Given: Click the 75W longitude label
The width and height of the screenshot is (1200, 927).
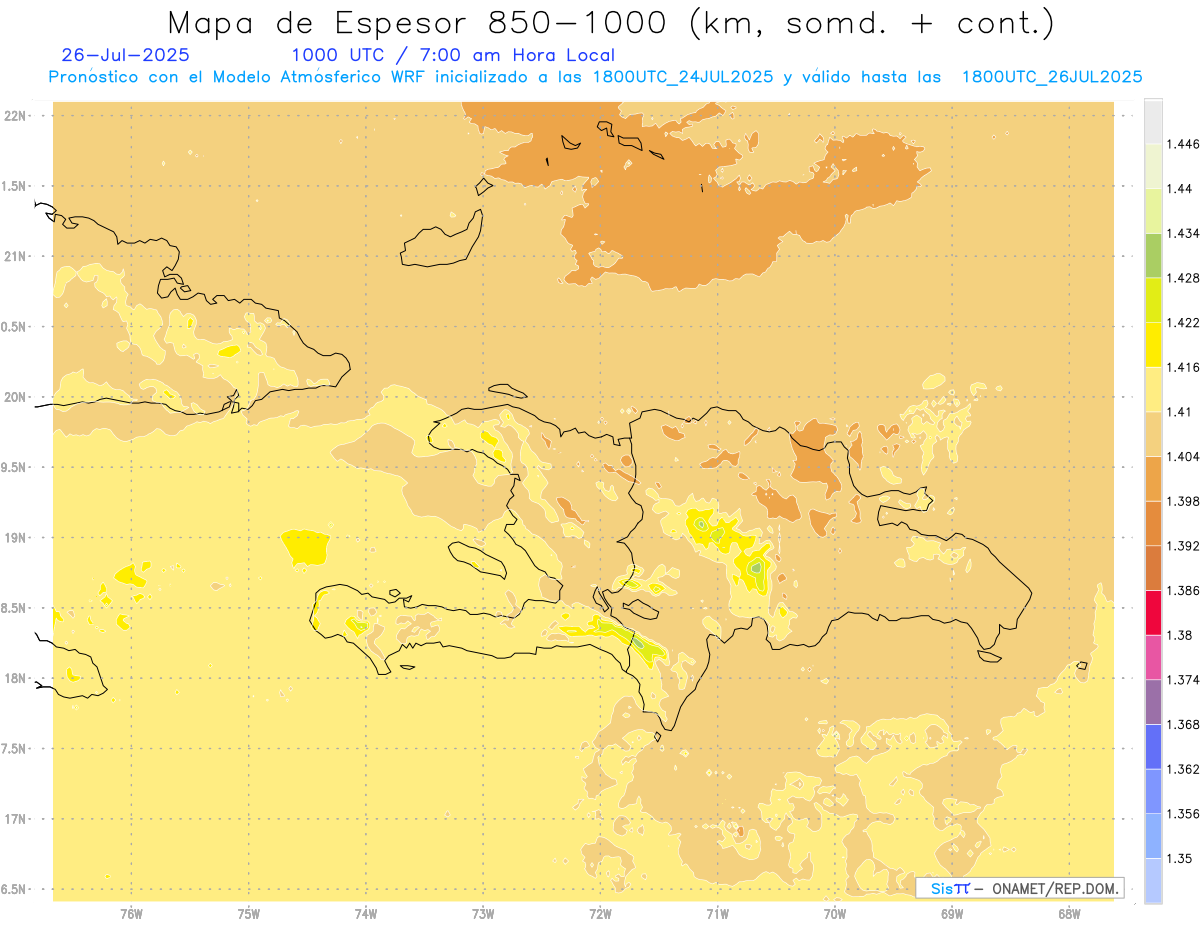Looking at the screenshot, I should pyautogui.click(x=249, y=915).
